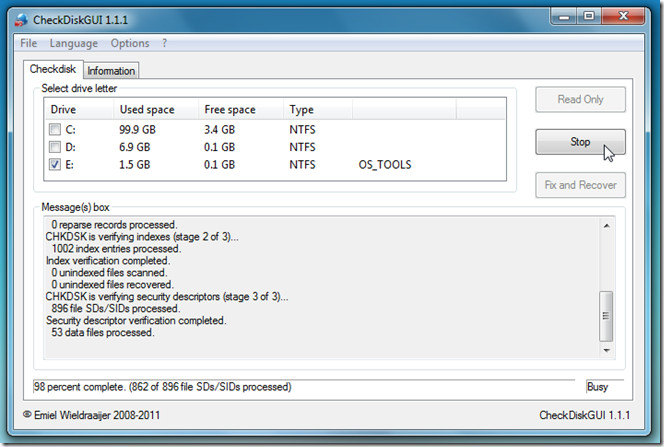Click 'Security descriptor verification completed.' line
The image size is (664, 447).
pyautogui.click(x=136, y=320)
